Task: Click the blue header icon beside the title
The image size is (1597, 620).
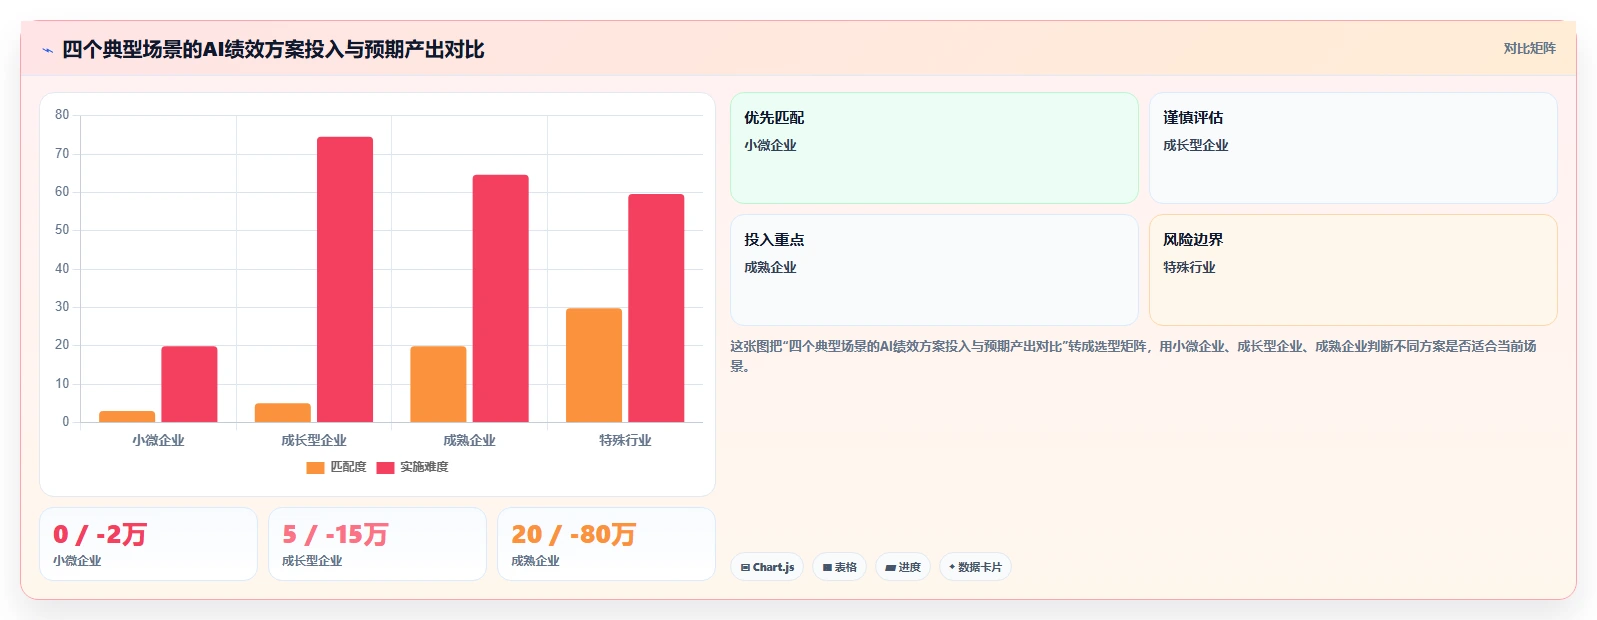Action: (47, 50)
